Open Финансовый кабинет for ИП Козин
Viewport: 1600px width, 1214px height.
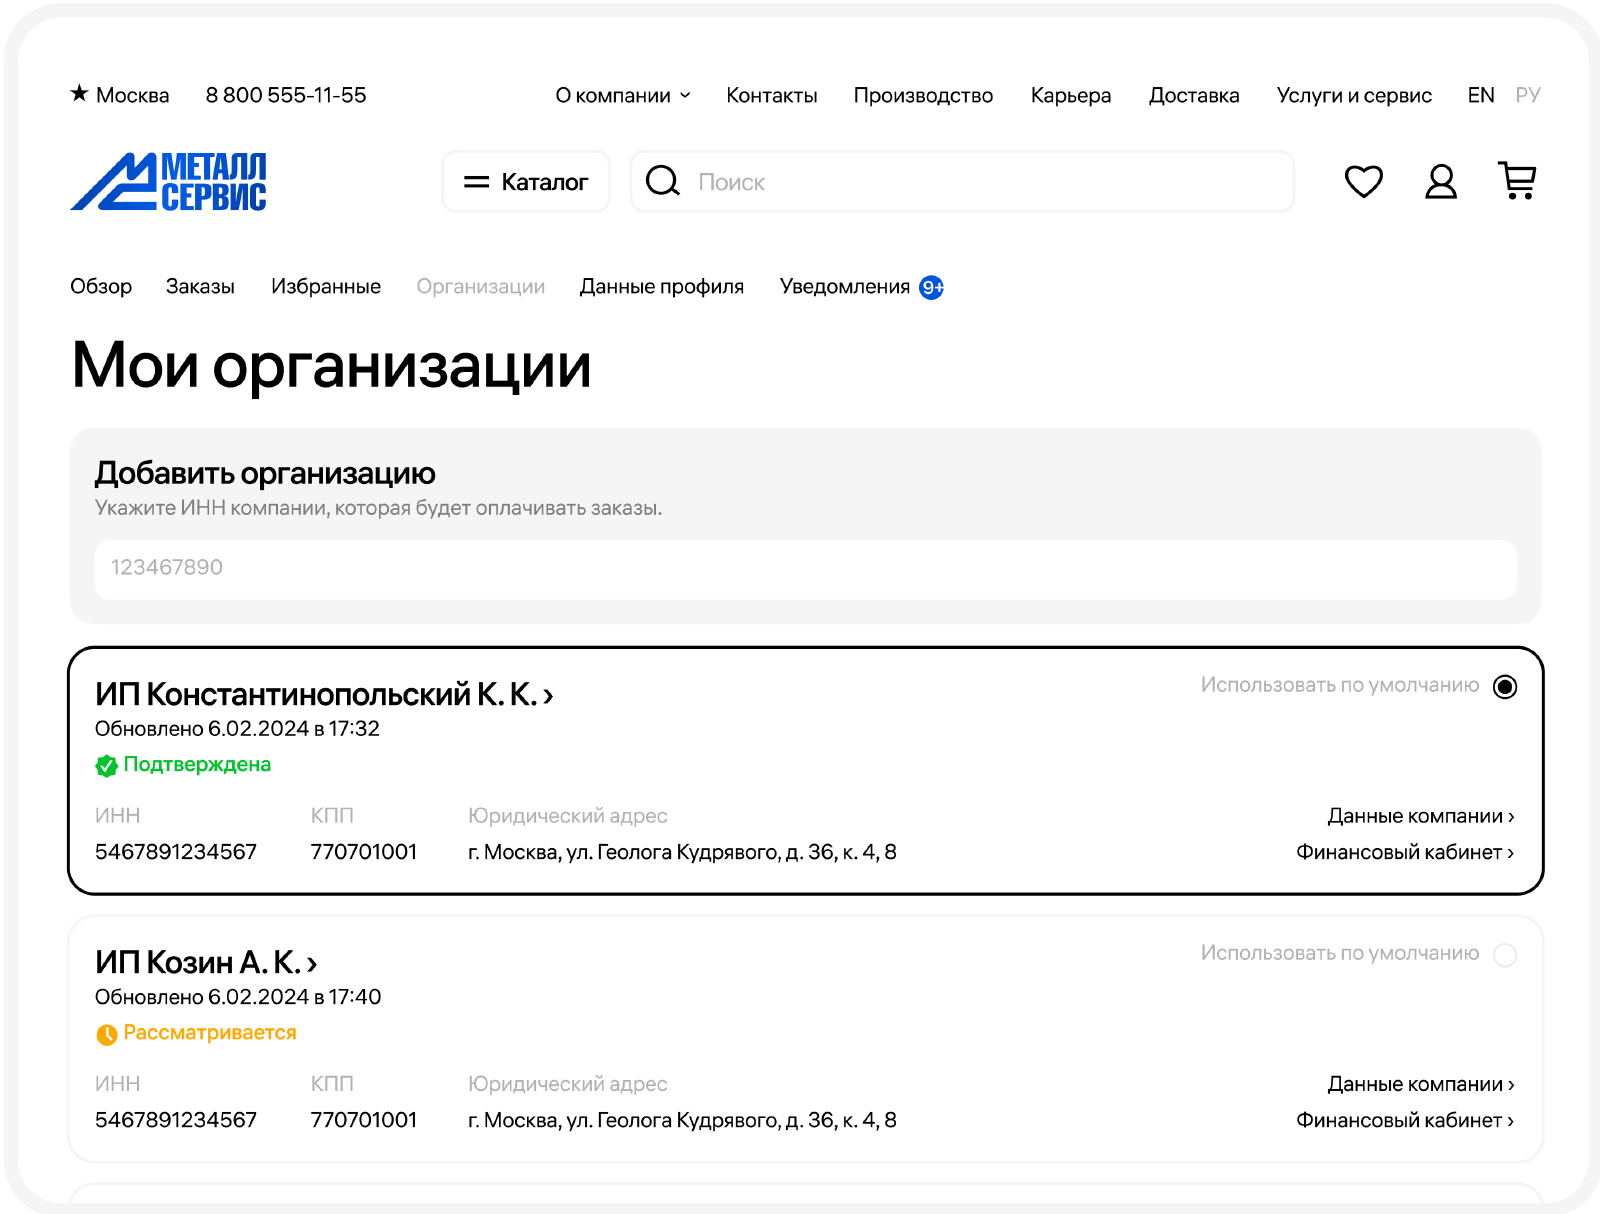(x=1404, y=1120)
